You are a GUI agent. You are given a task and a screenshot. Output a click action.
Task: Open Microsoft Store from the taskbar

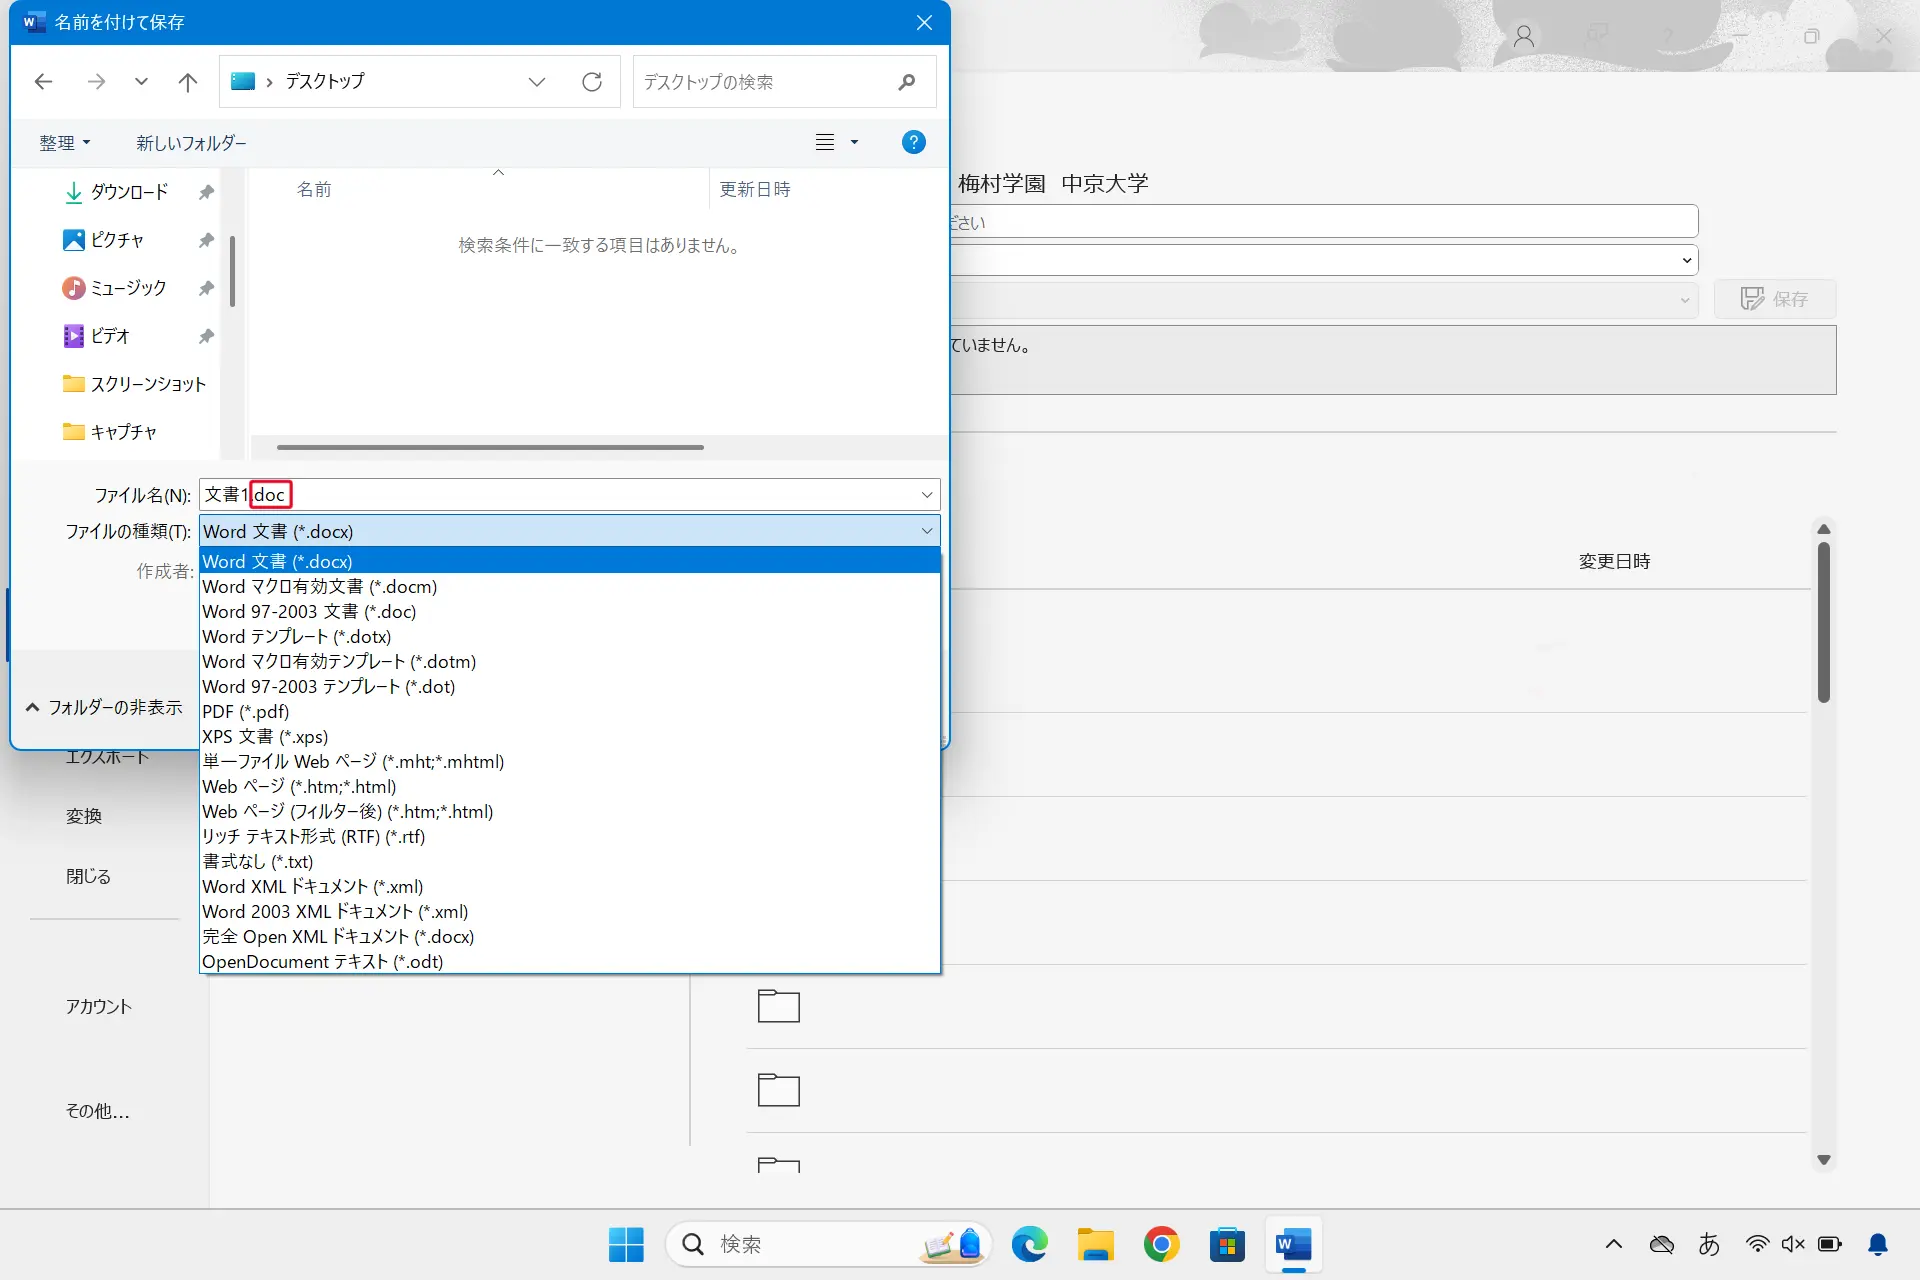coord(1227,1244)
